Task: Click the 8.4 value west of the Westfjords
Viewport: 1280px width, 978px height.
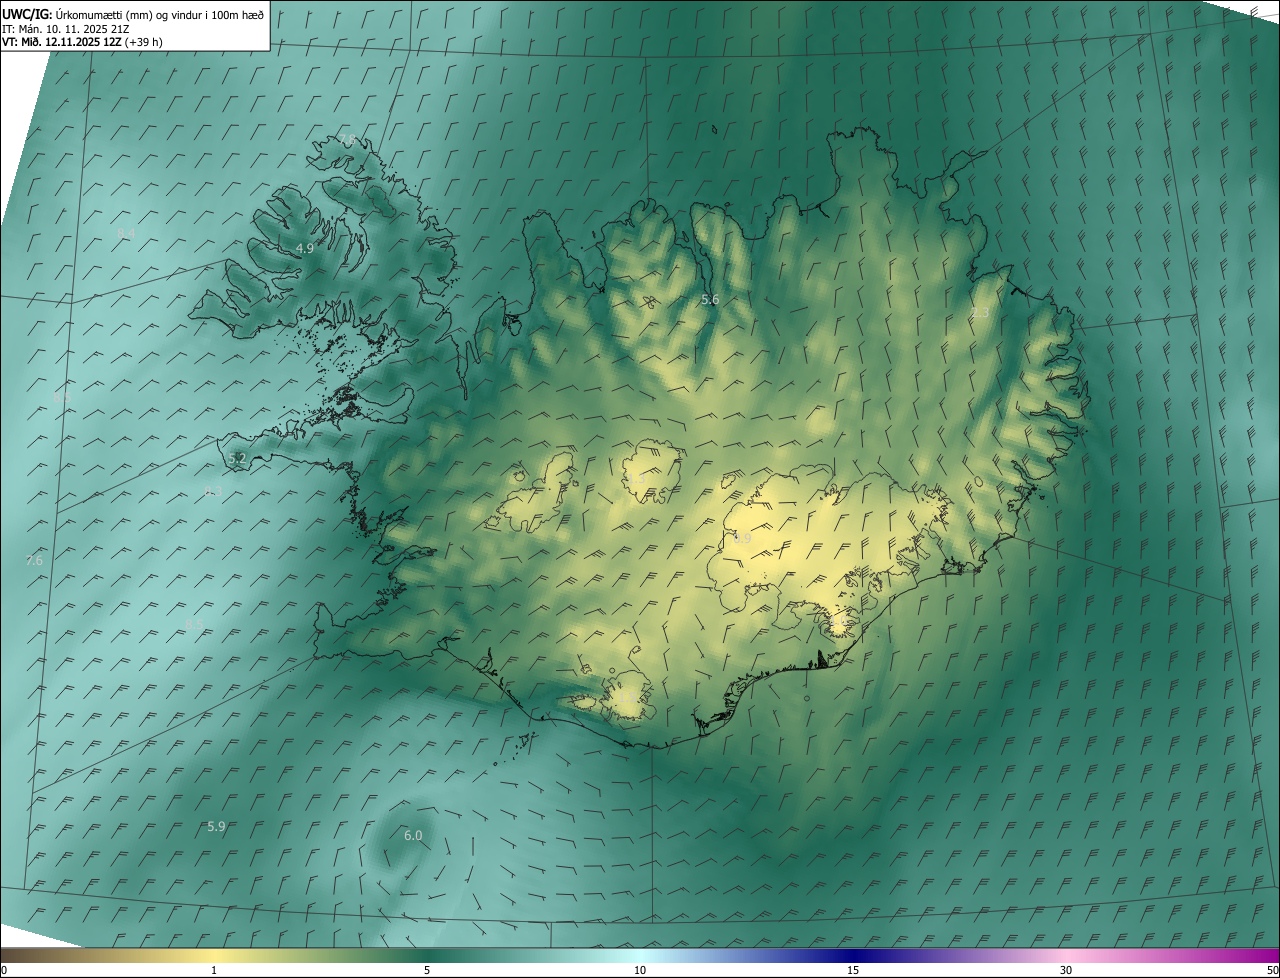Action: click(x=126, y=234)
